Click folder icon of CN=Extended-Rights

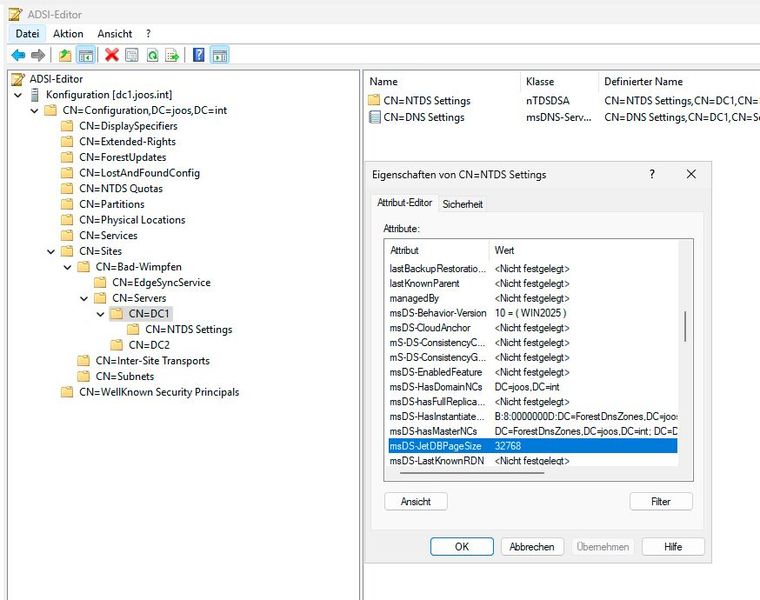point(67,142)
